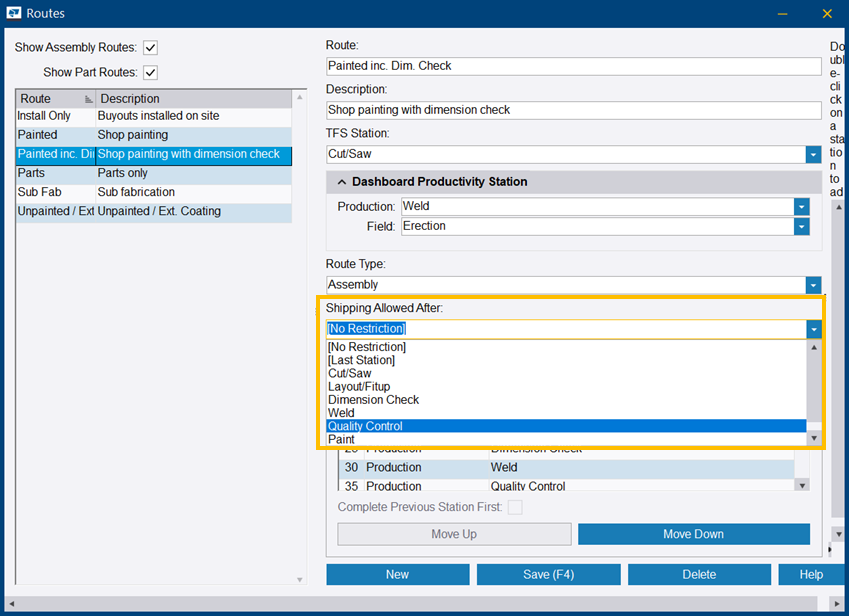
Task: Select Quality Control in shipping list
Action: (365, 426)
